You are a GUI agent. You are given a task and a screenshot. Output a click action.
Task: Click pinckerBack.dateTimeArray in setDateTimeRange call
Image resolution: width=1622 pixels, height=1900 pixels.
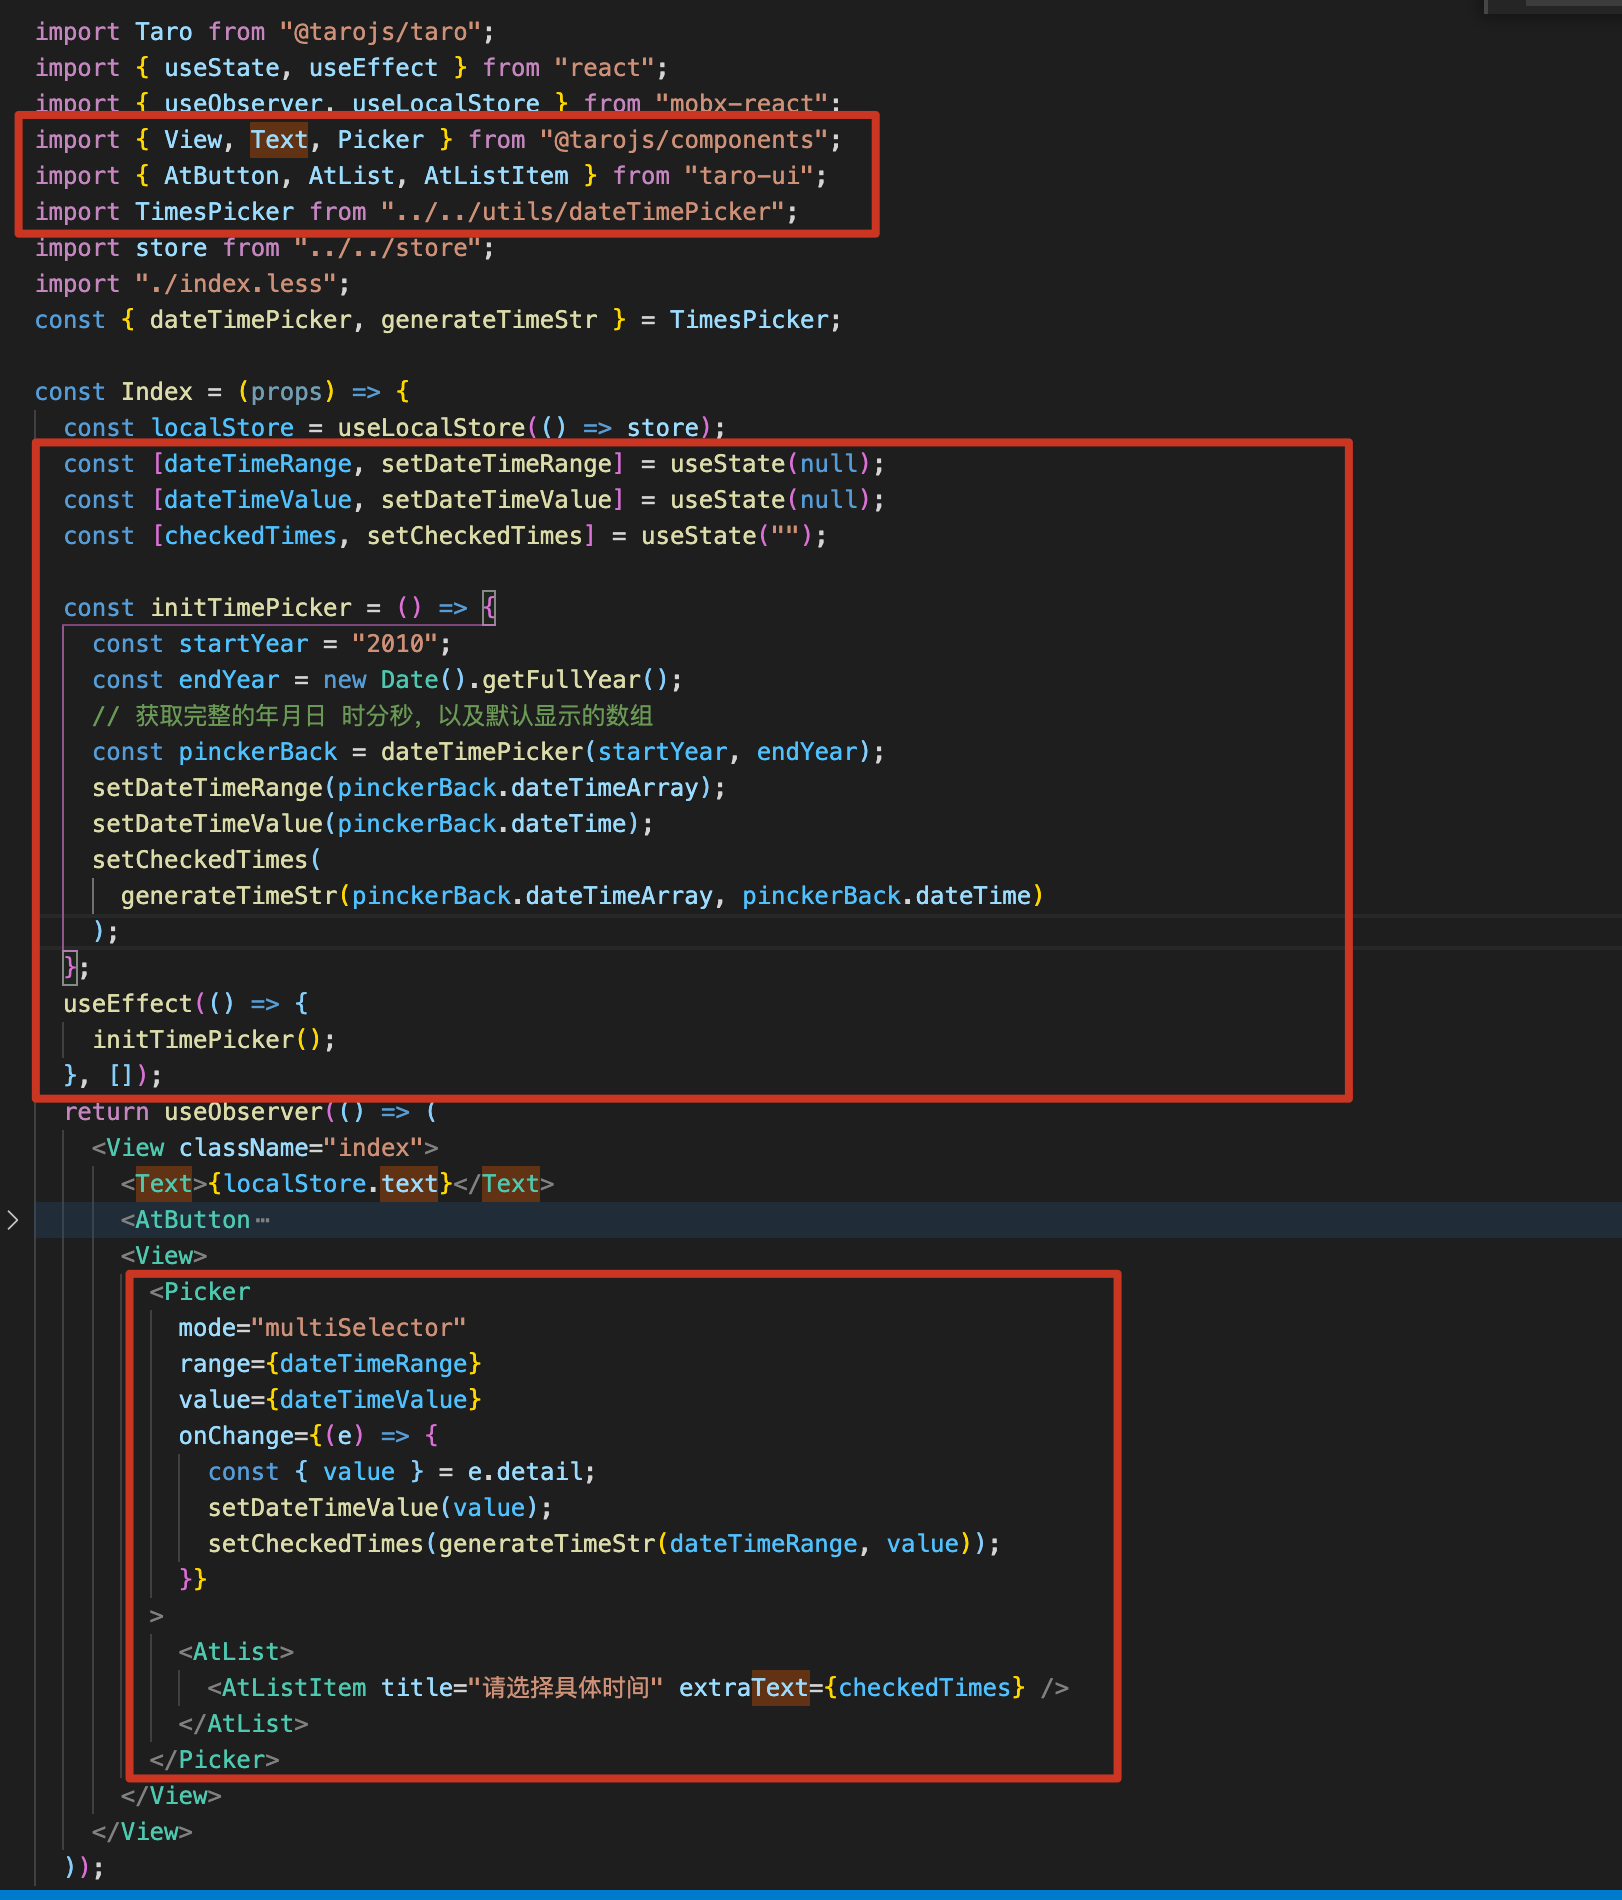(517, 788)
